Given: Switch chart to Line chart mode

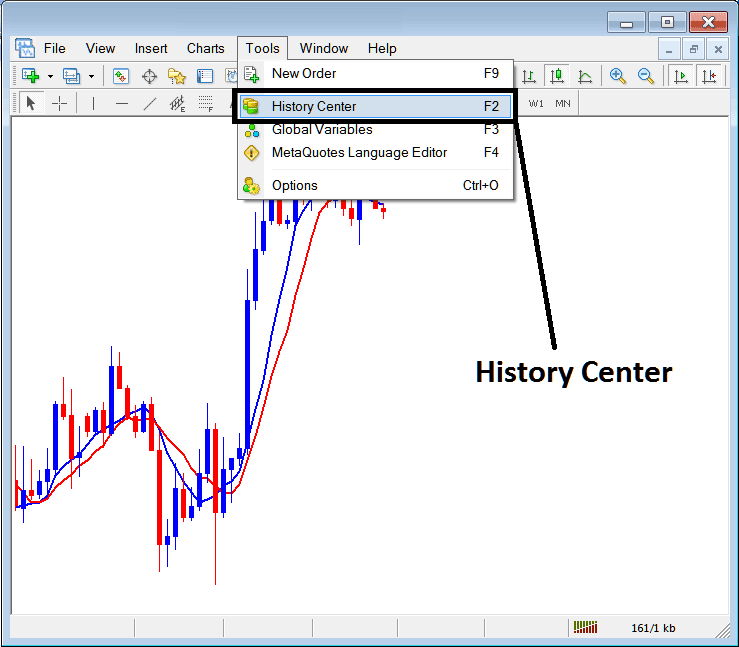Looking at the screenshot, I should tap(585, 76).
